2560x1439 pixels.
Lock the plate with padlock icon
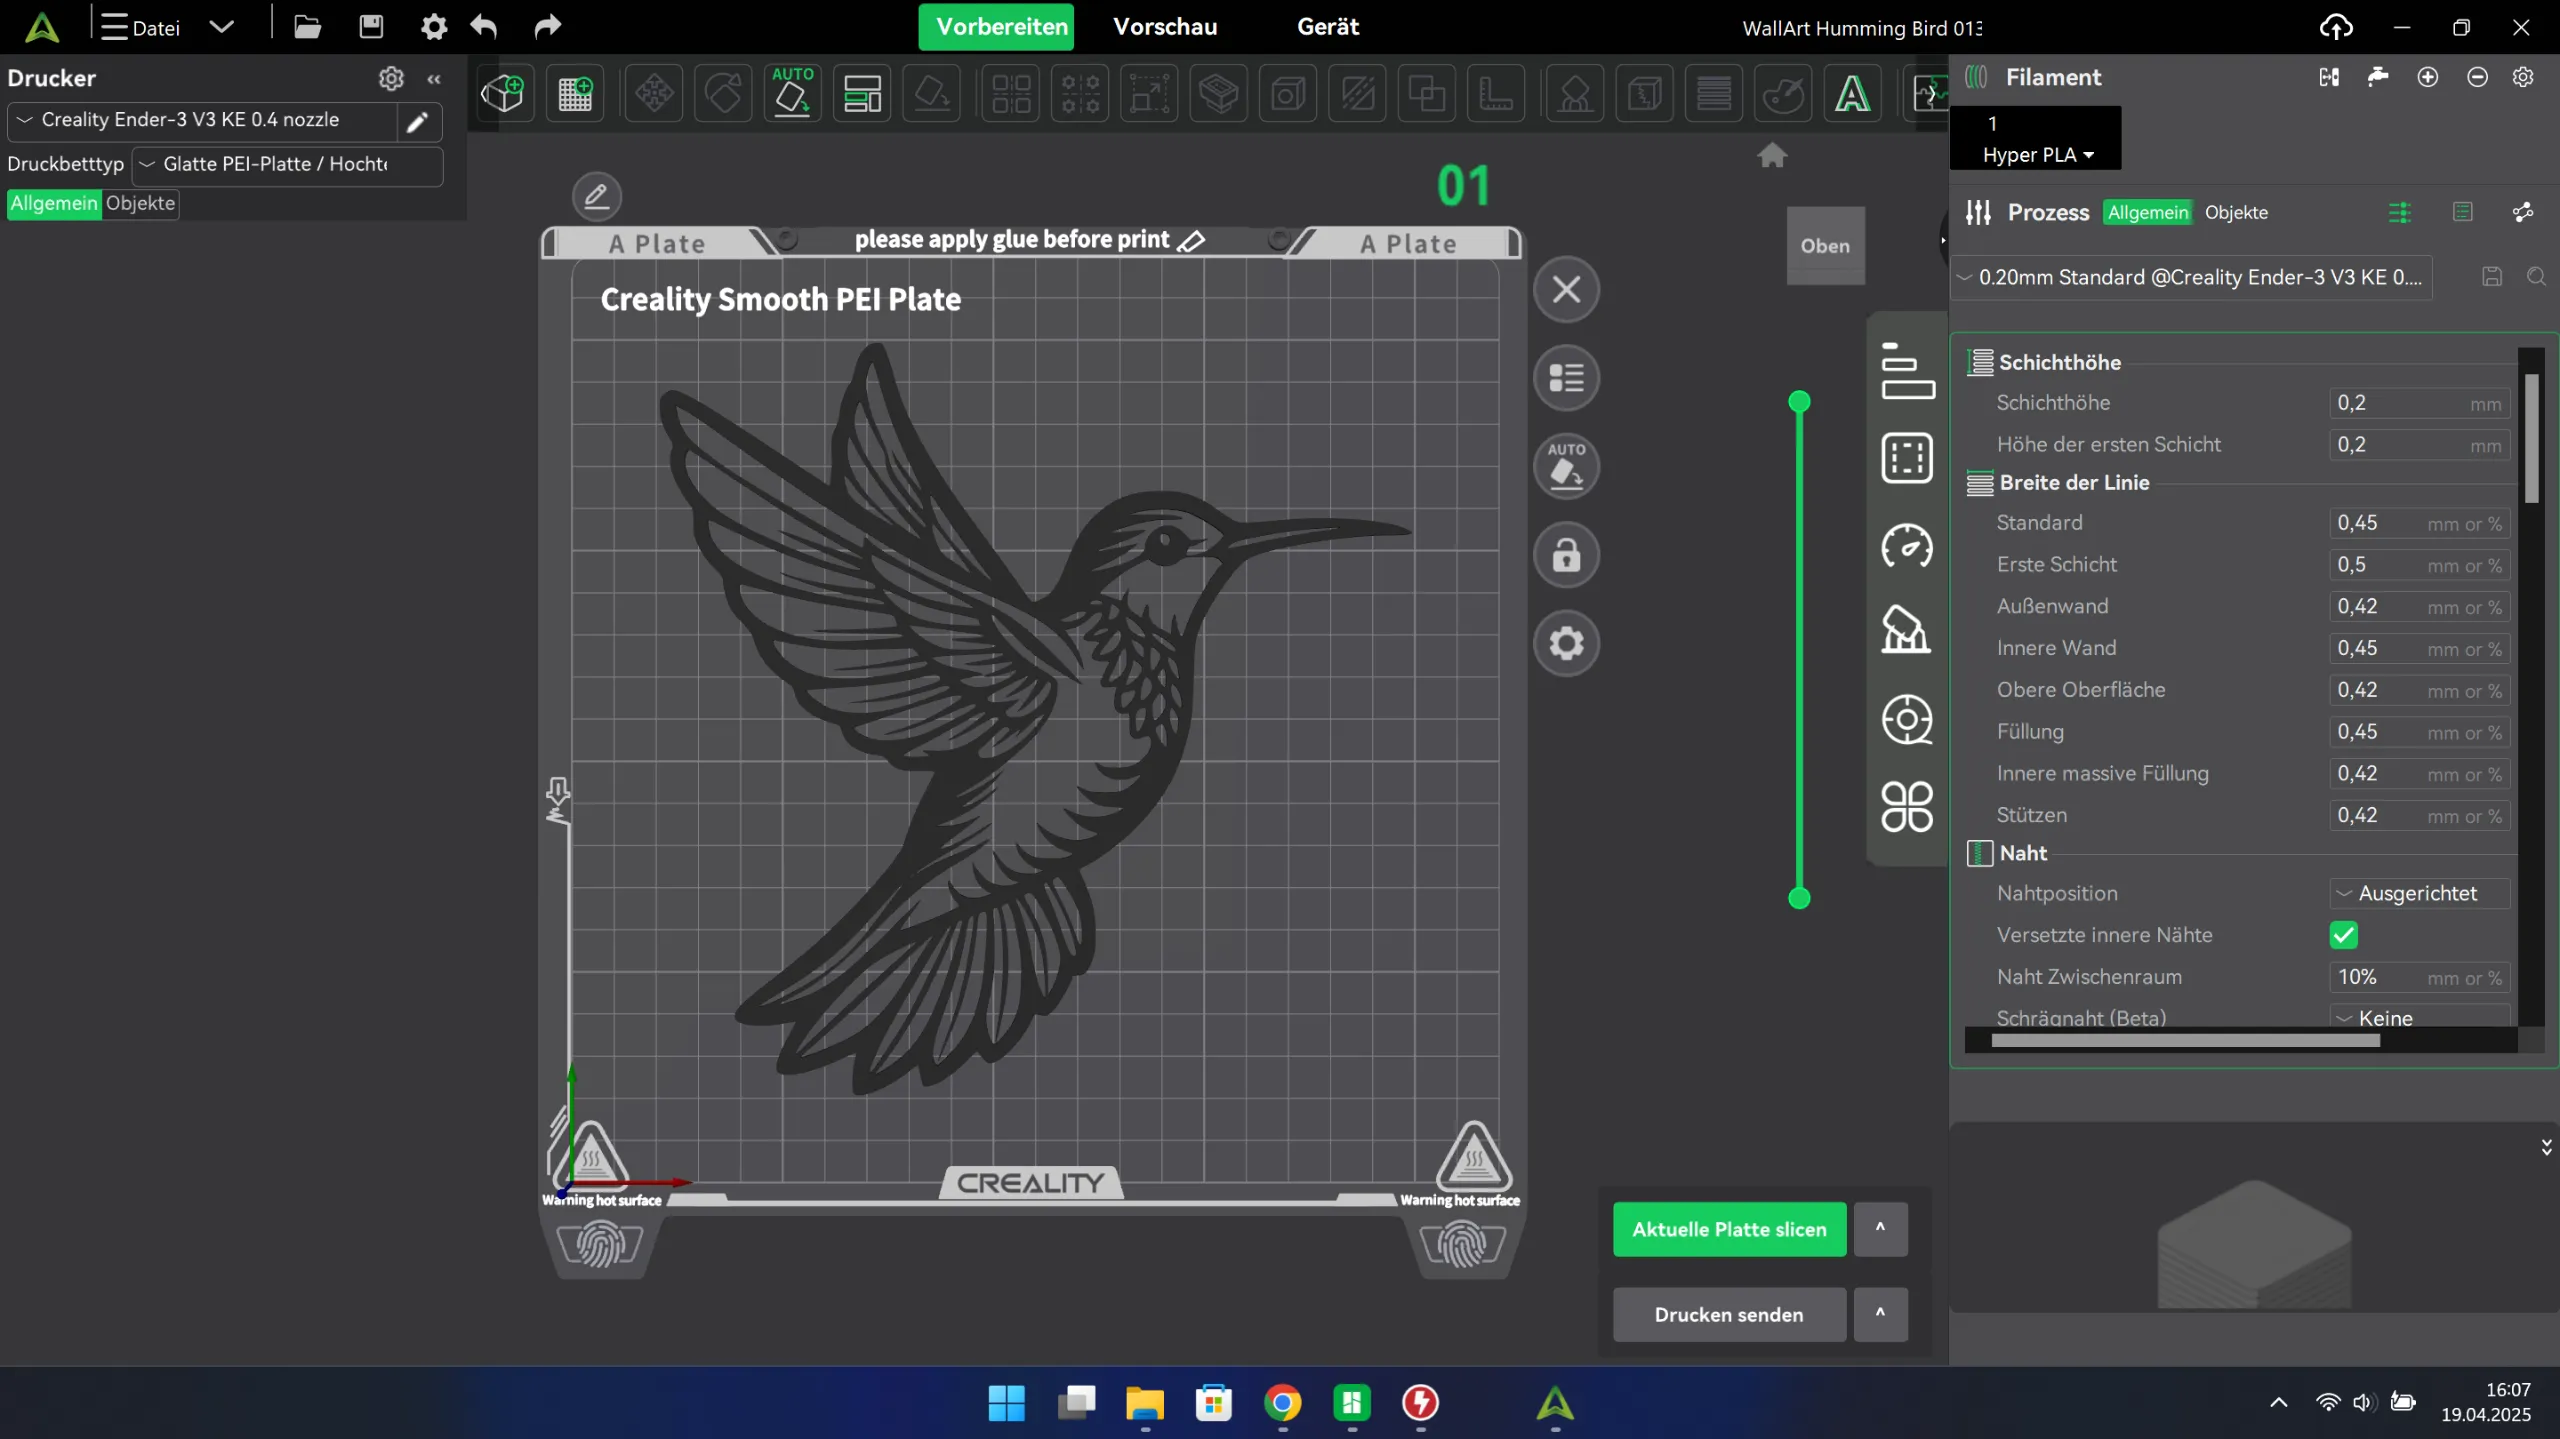1566,555
